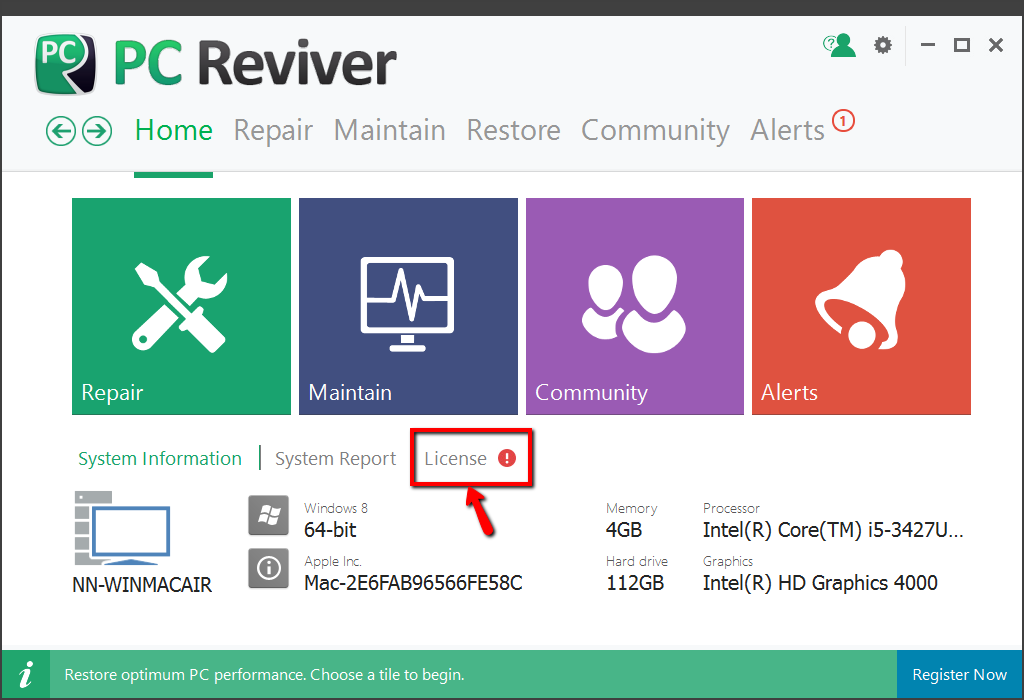Click the back navigation arrow

pyautogui.click(x=62, y=131)
